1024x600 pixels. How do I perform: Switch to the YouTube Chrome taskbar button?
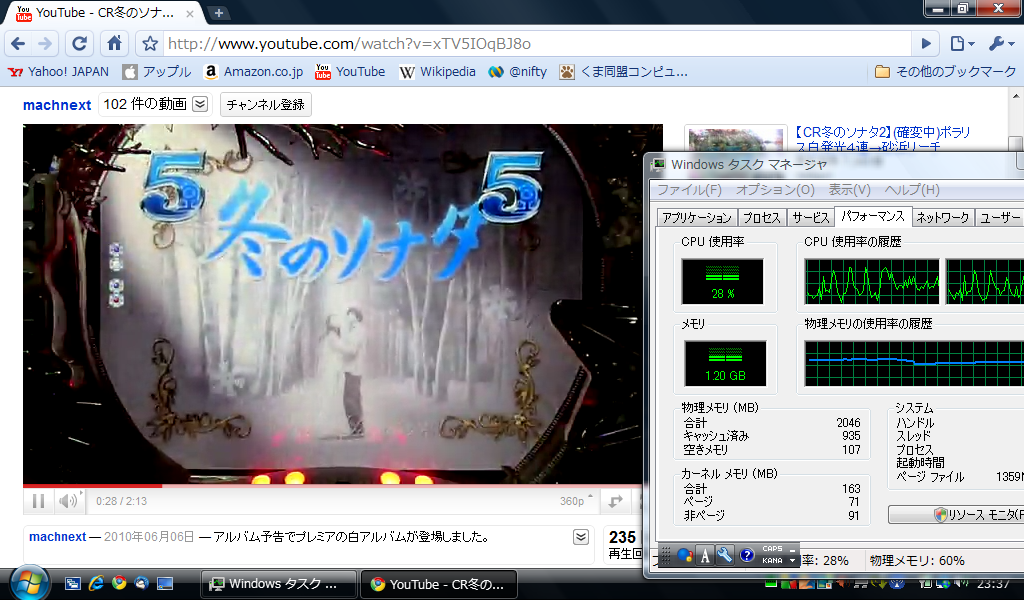[440, 584]
